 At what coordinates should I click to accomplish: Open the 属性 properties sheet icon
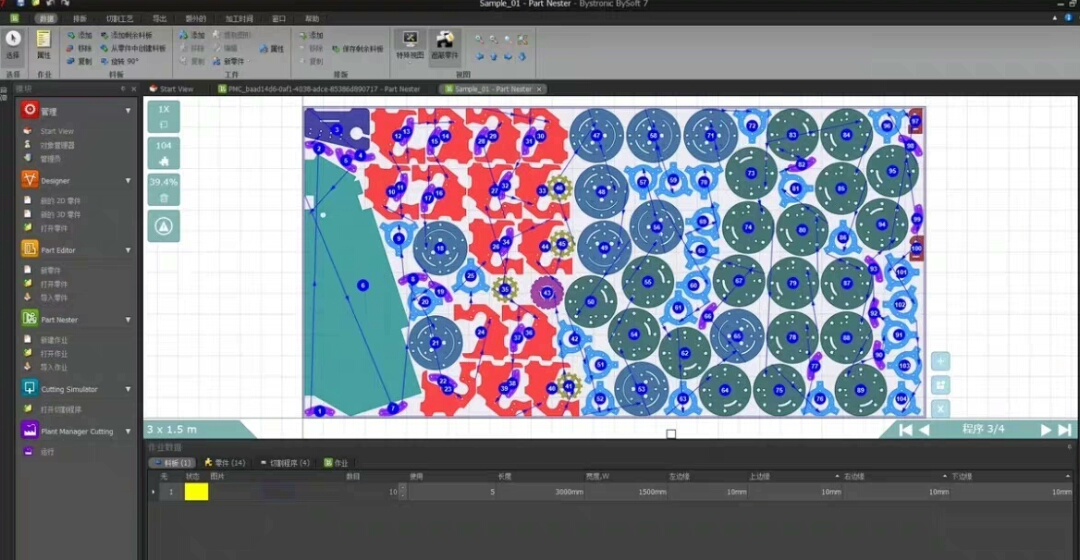(x=44, y=39)
